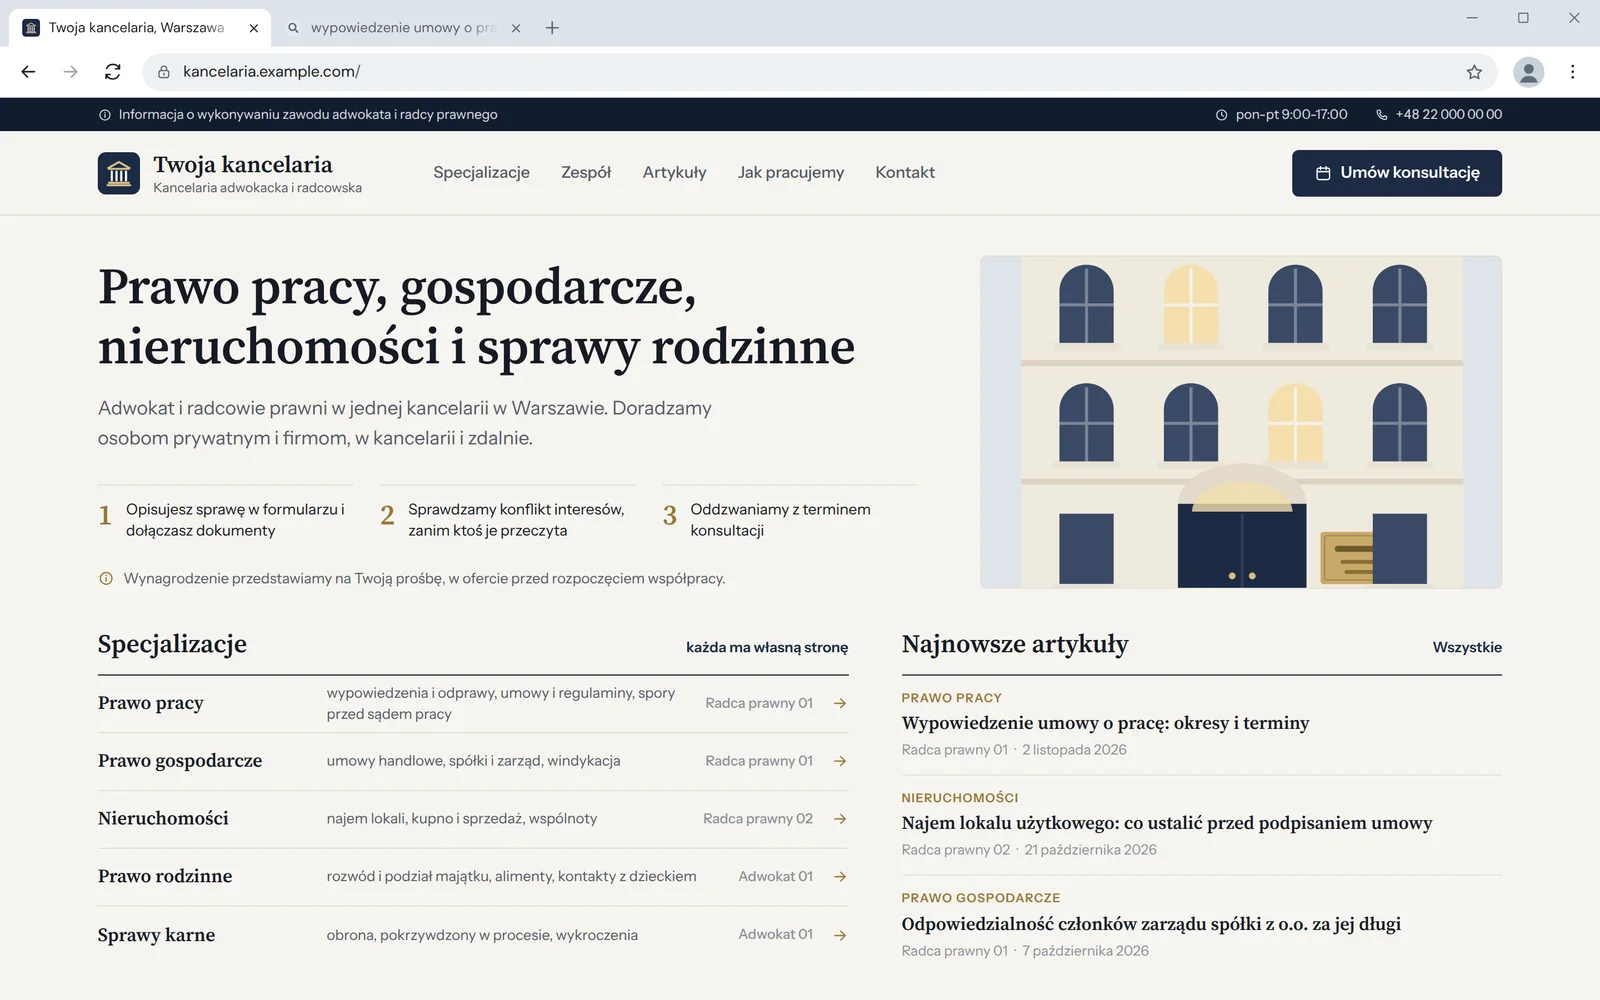Viewport: 1600px width, 1000px height.
Task: Click 'Opisujesz sprawę w formularzu' step text
Action: pyautogui.click(x=235, y=520)
